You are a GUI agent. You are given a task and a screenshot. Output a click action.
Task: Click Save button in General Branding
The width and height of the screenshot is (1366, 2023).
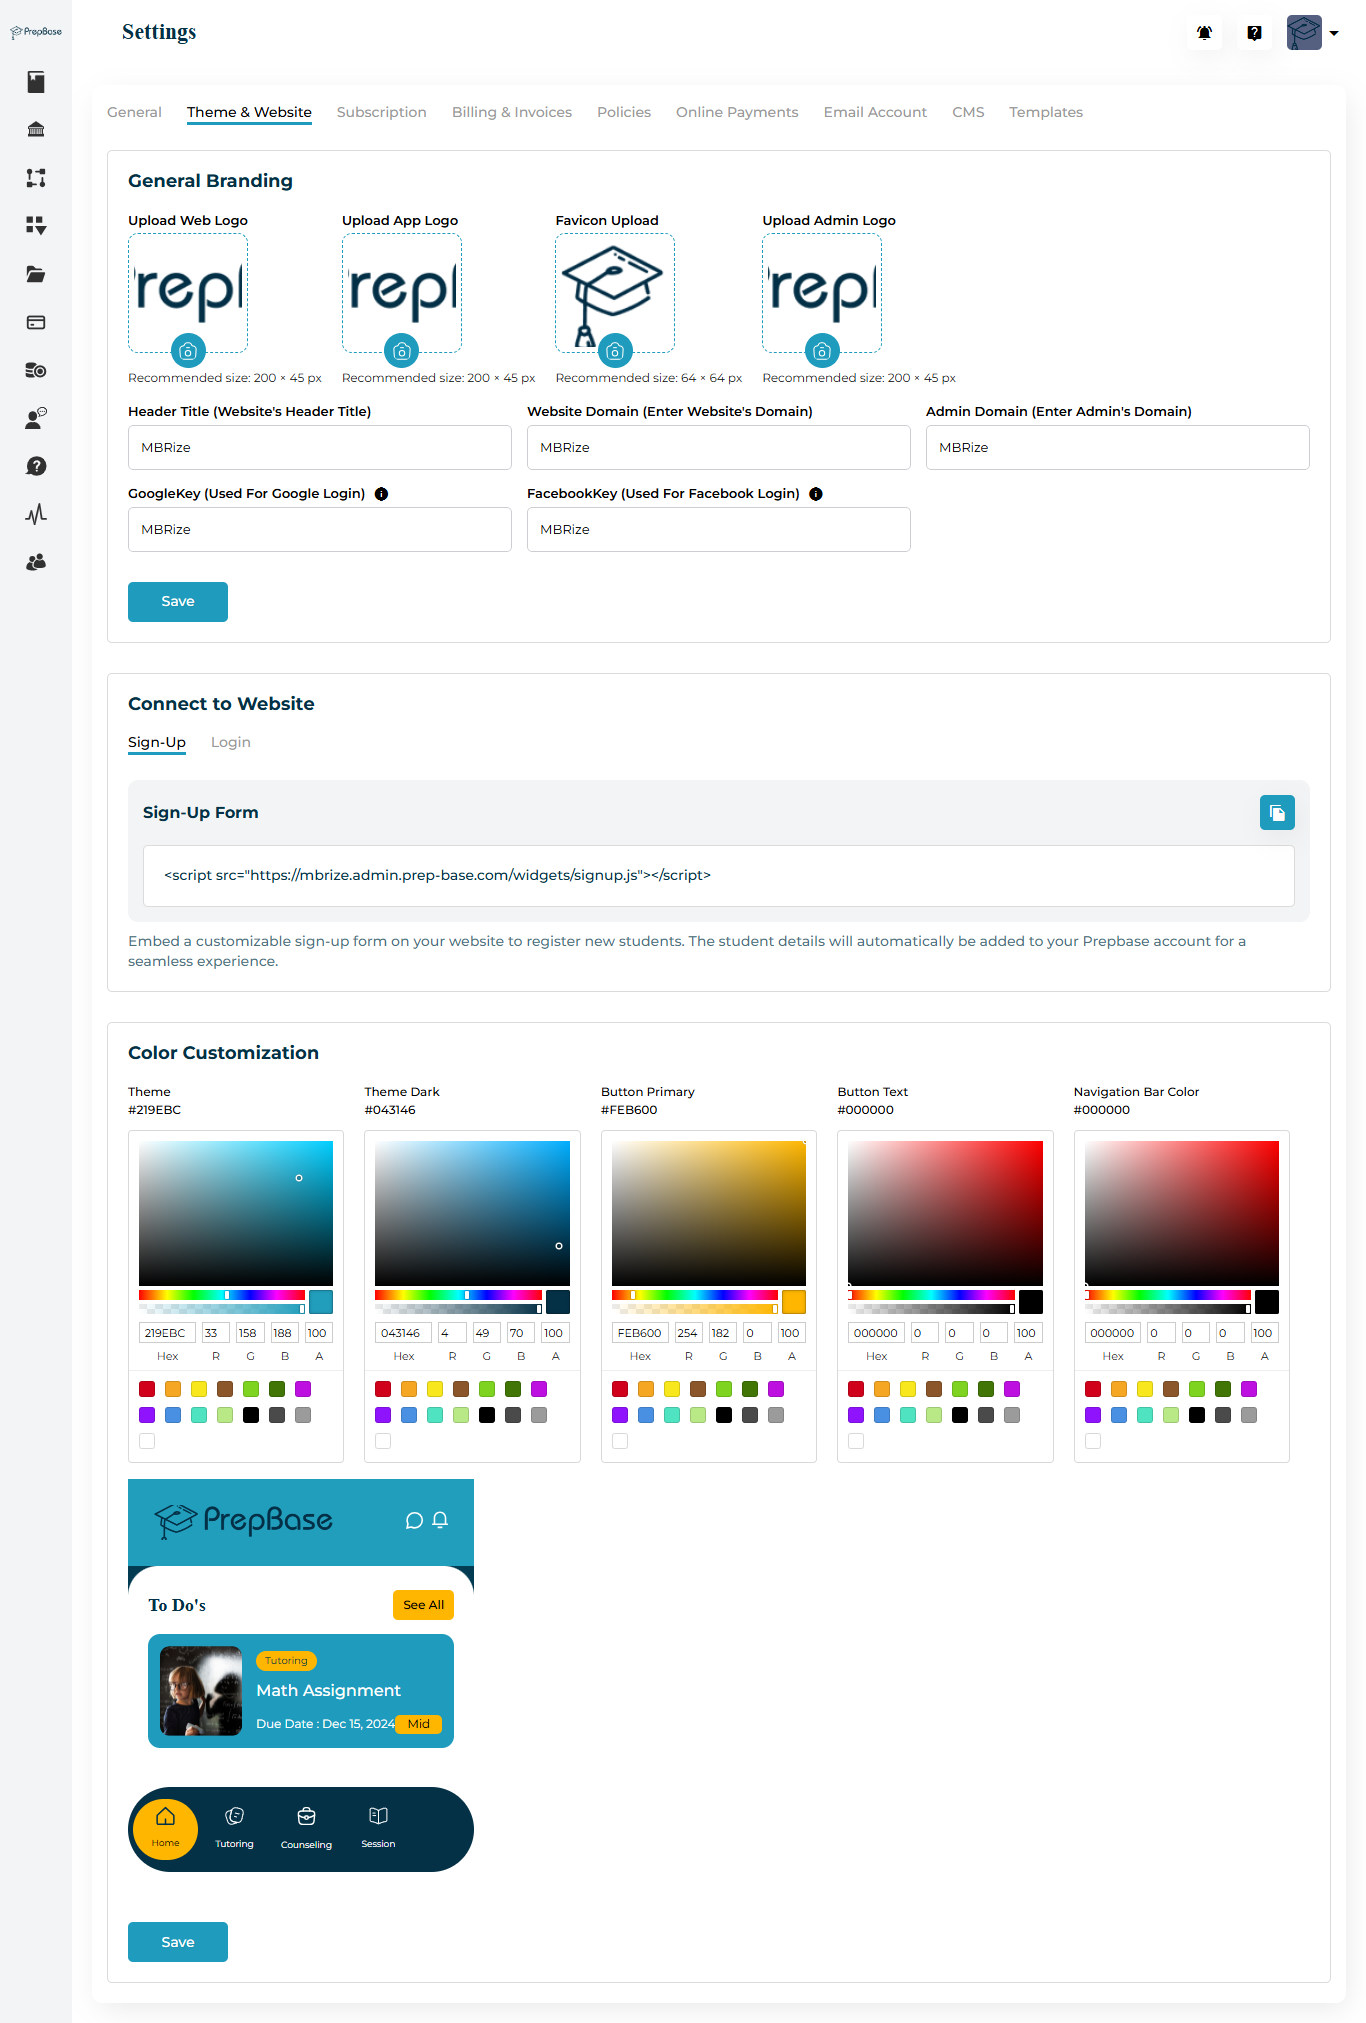click(178, 602)
